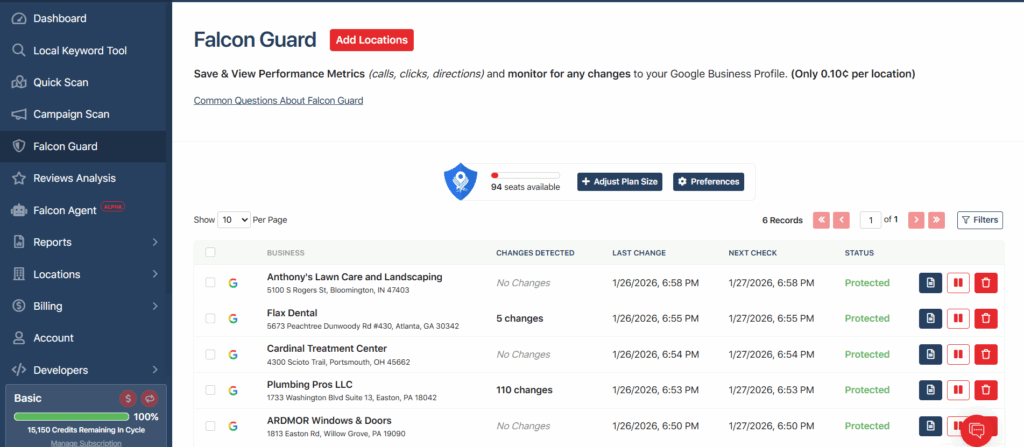Click the red Add Locations button
The width and height of the screenshot is (1024, 447).
coord(372,40)
